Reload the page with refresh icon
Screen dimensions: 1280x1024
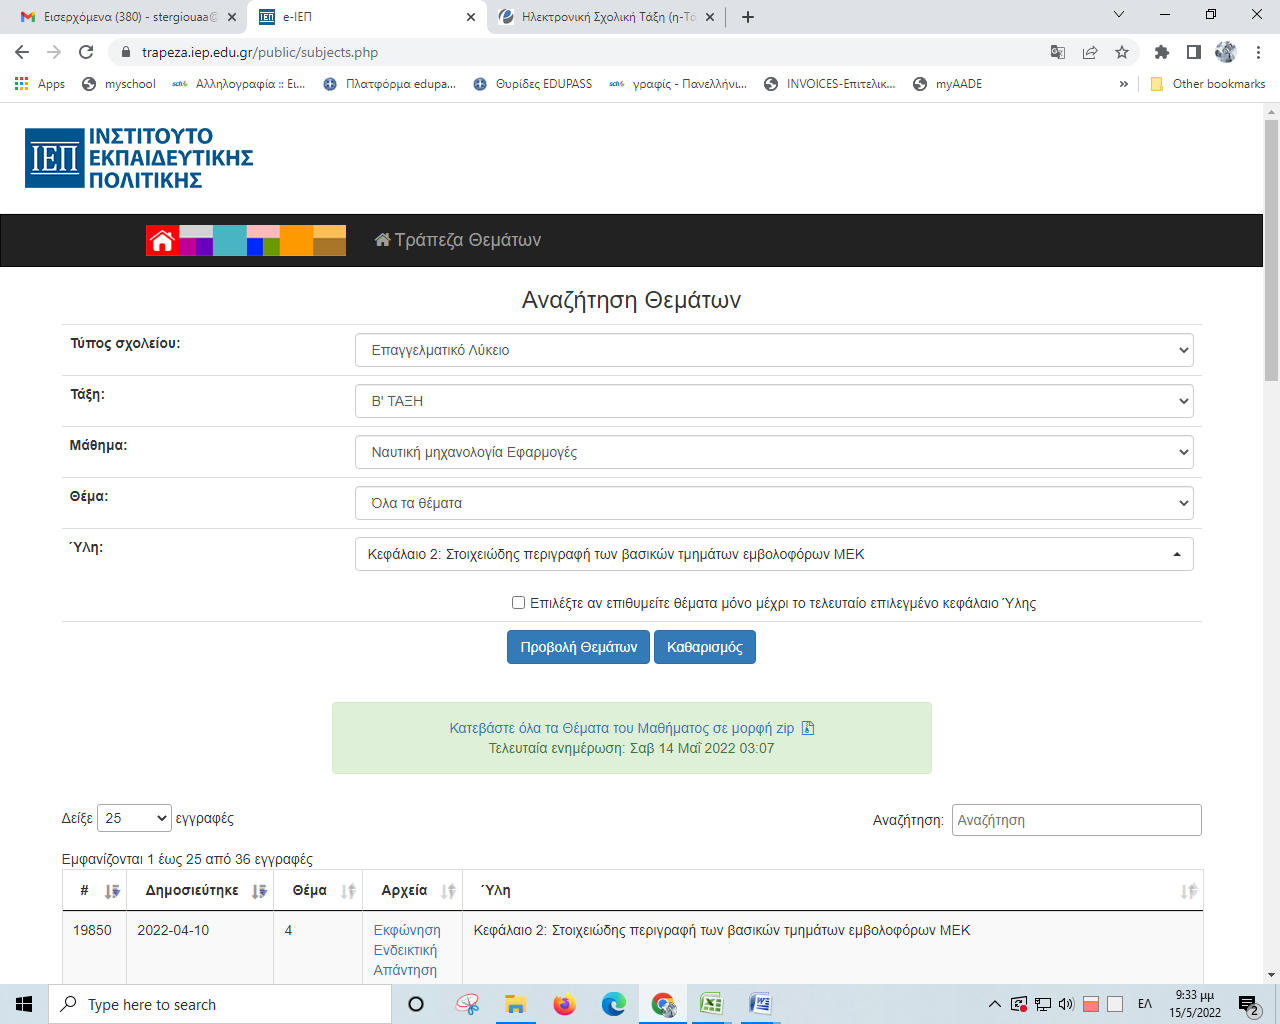coord(86,52)
